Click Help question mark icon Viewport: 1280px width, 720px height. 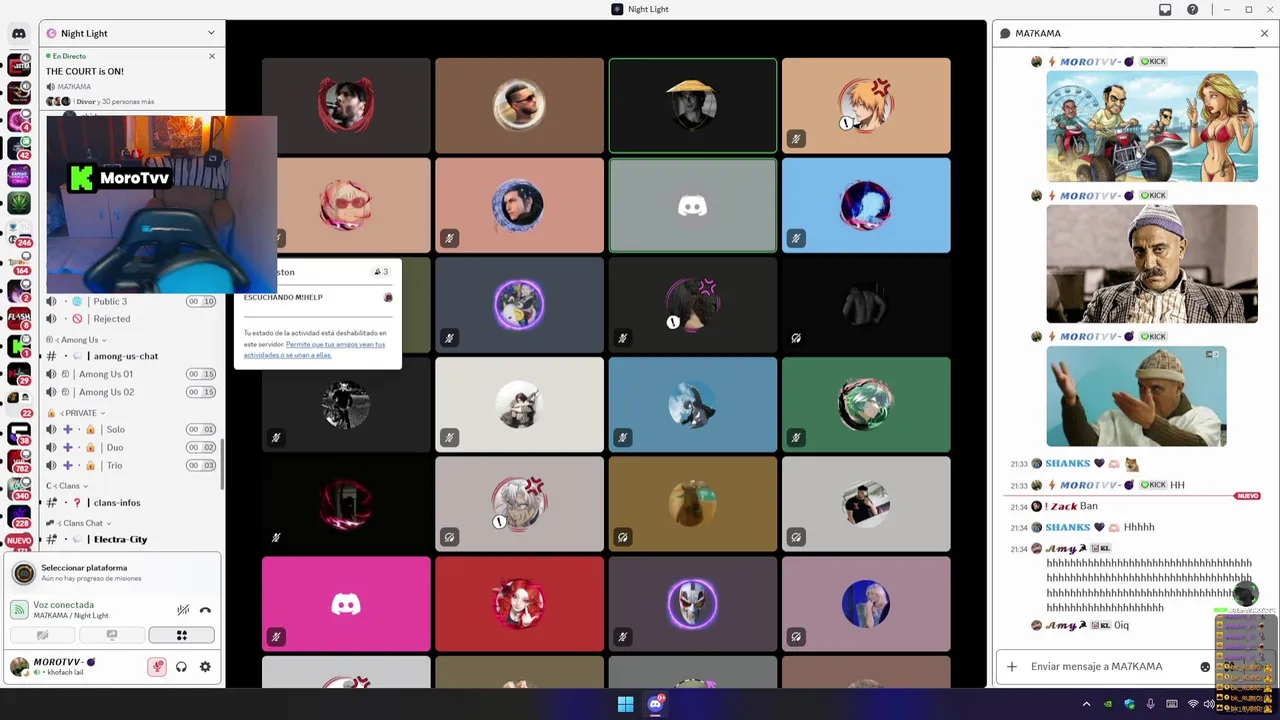pos(1192,9)
